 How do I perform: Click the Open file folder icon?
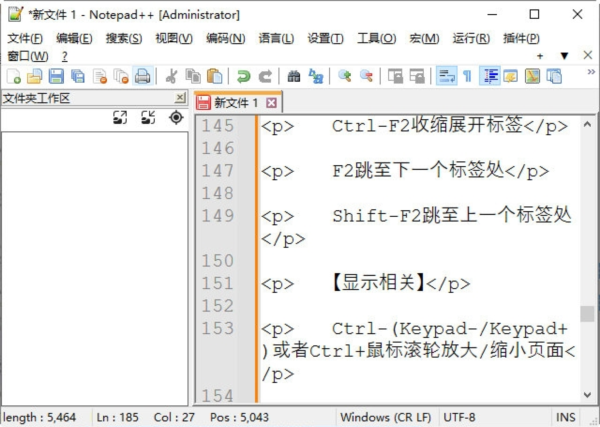pyautogui.click(x=35, y=76)
